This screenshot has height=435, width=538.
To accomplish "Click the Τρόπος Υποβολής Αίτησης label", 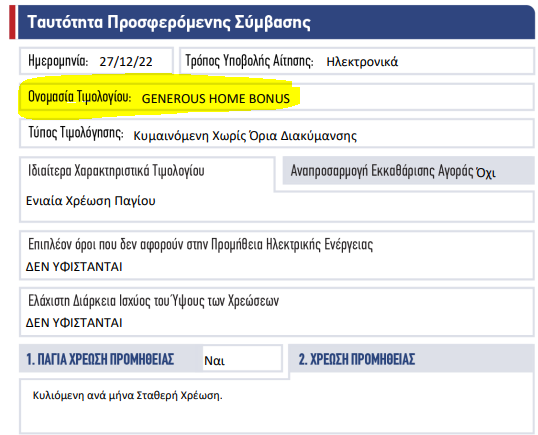I will click(249, 61).
